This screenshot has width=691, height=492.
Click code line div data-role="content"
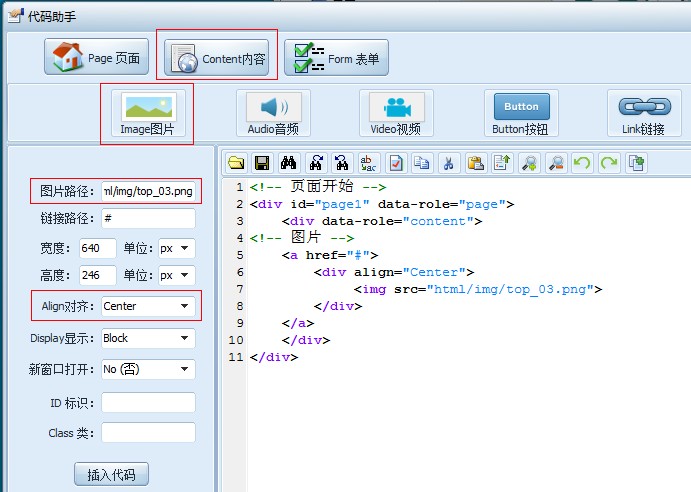tap(382, 221)
